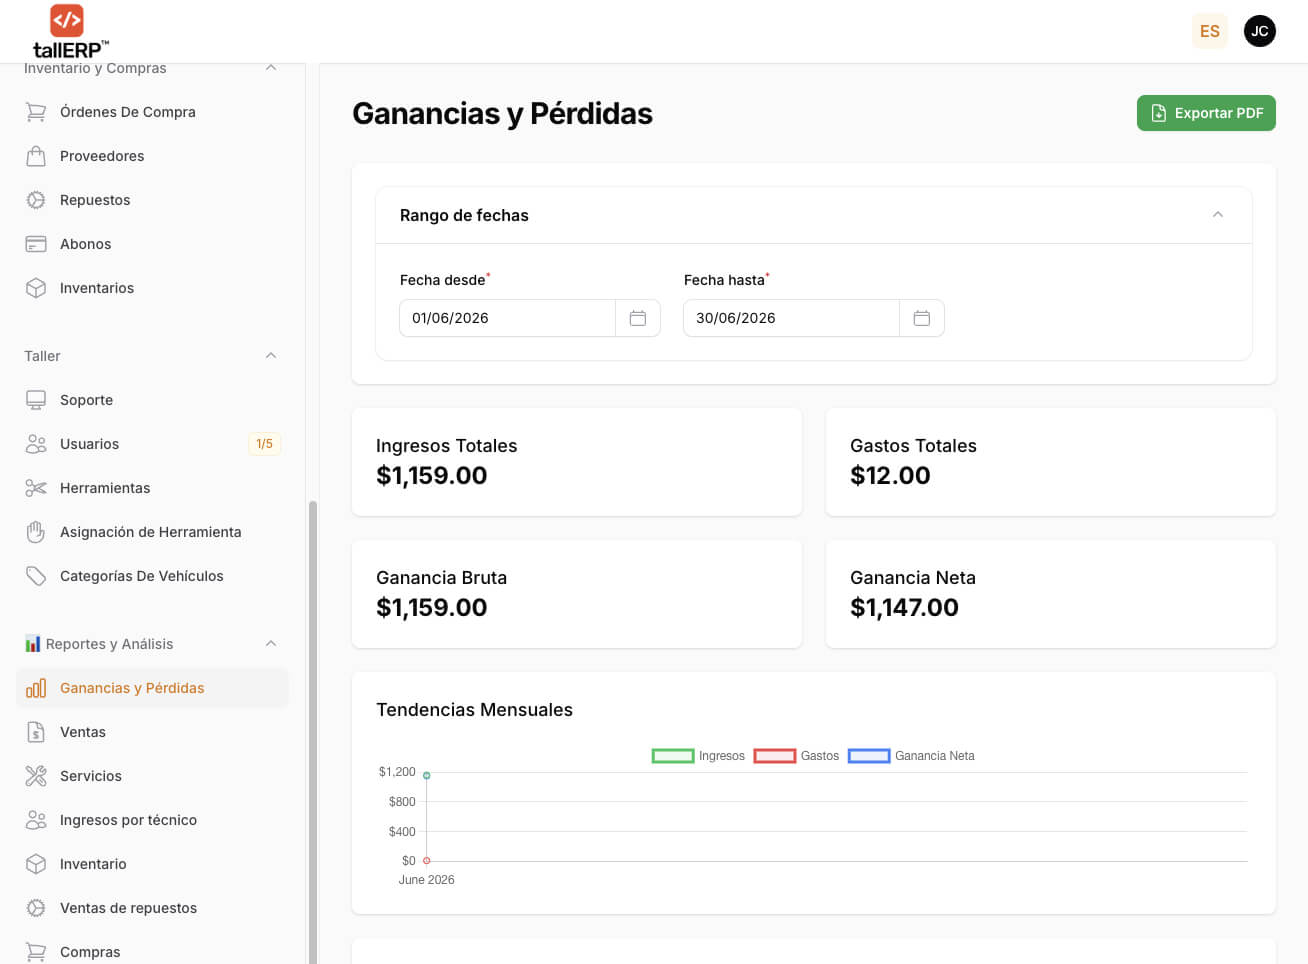
Task: Collapse the Reportes y Análisis section
Action: click(x=271, y=644)
